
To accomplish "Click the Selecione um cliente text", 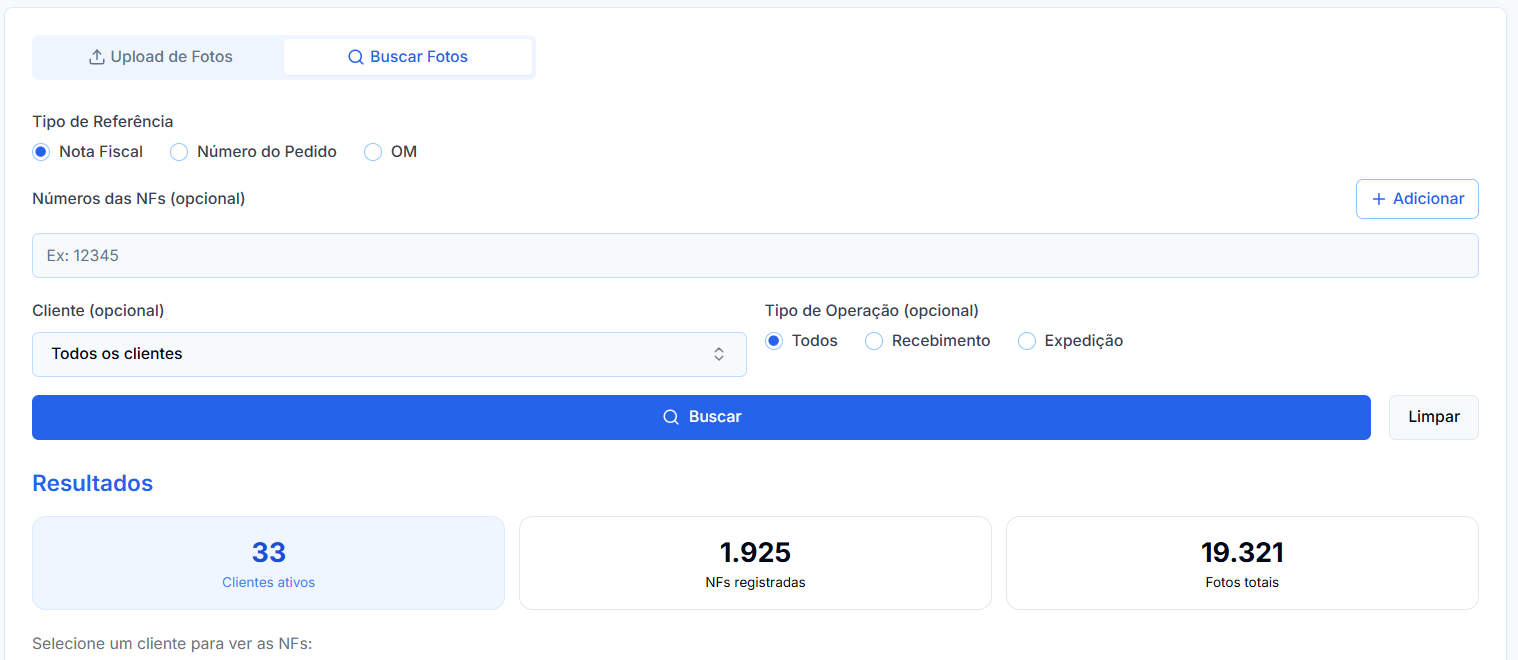I will point(172,643).
